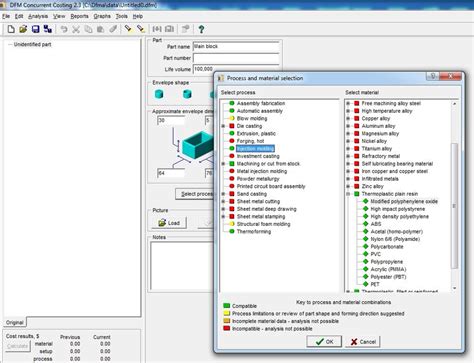Screen dimensions: 474x363
Task: Click the Undo arrow toolbar icon
Action: tap(64, 29)
